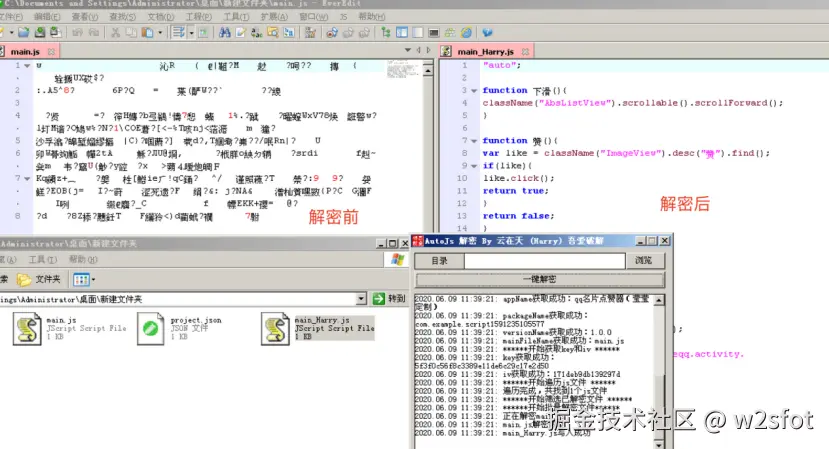Open file using the folder toolbar icon
This screenshot has width=829, height=449.
coord(24,33)
